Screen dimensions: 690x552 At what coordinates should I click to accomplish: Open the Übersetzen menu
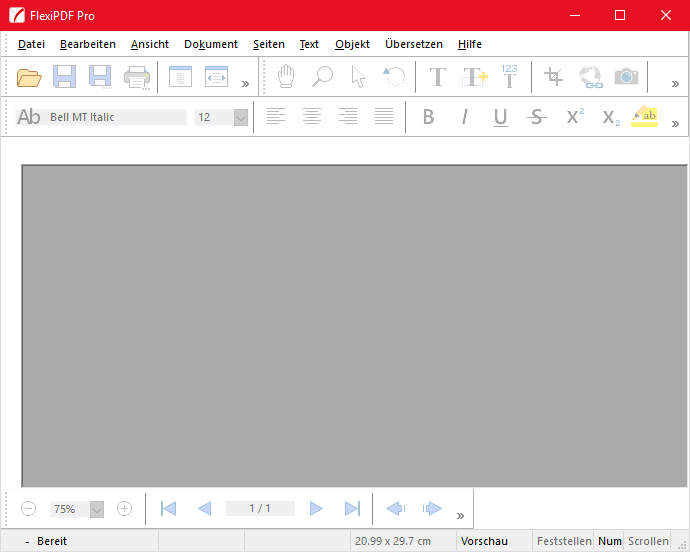click(x=413, y=44)
